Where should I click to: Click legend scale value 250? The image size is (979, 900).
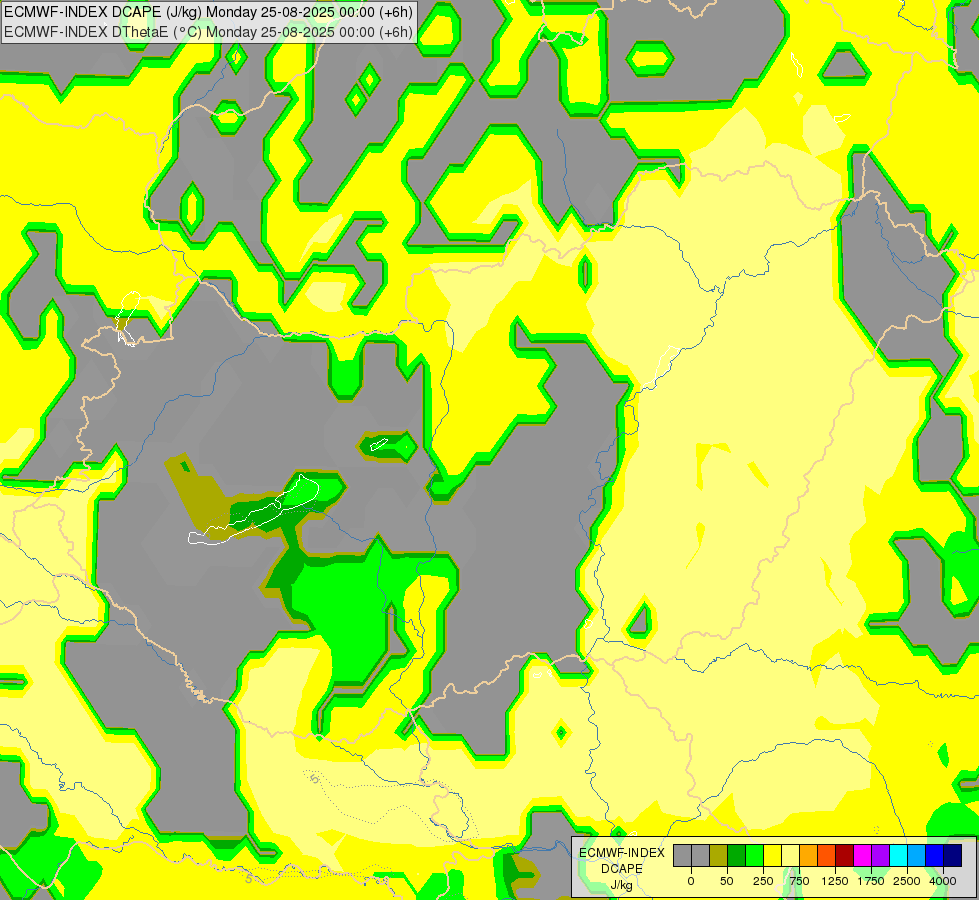click(x=763, y=881)
